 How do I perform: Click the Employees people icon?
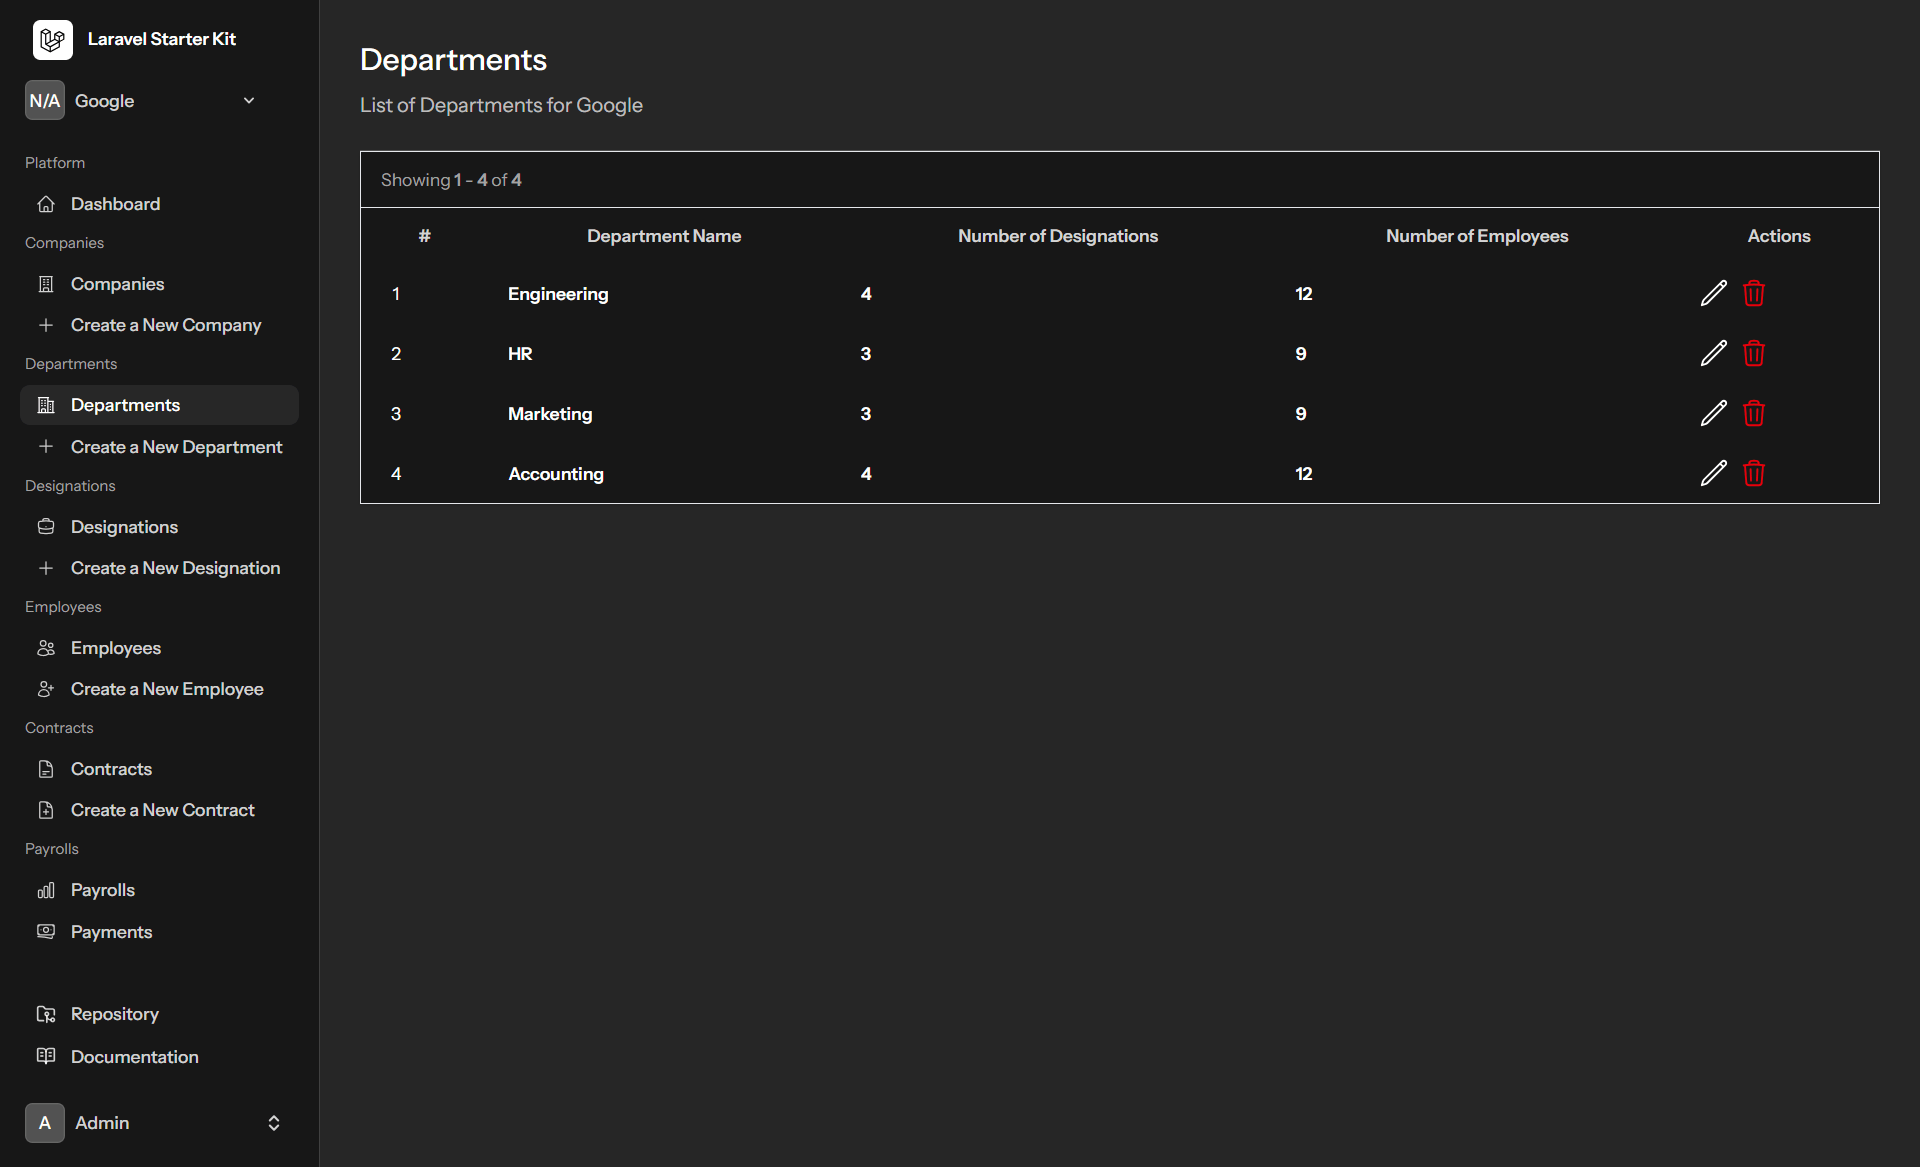(x=46, y=648)
